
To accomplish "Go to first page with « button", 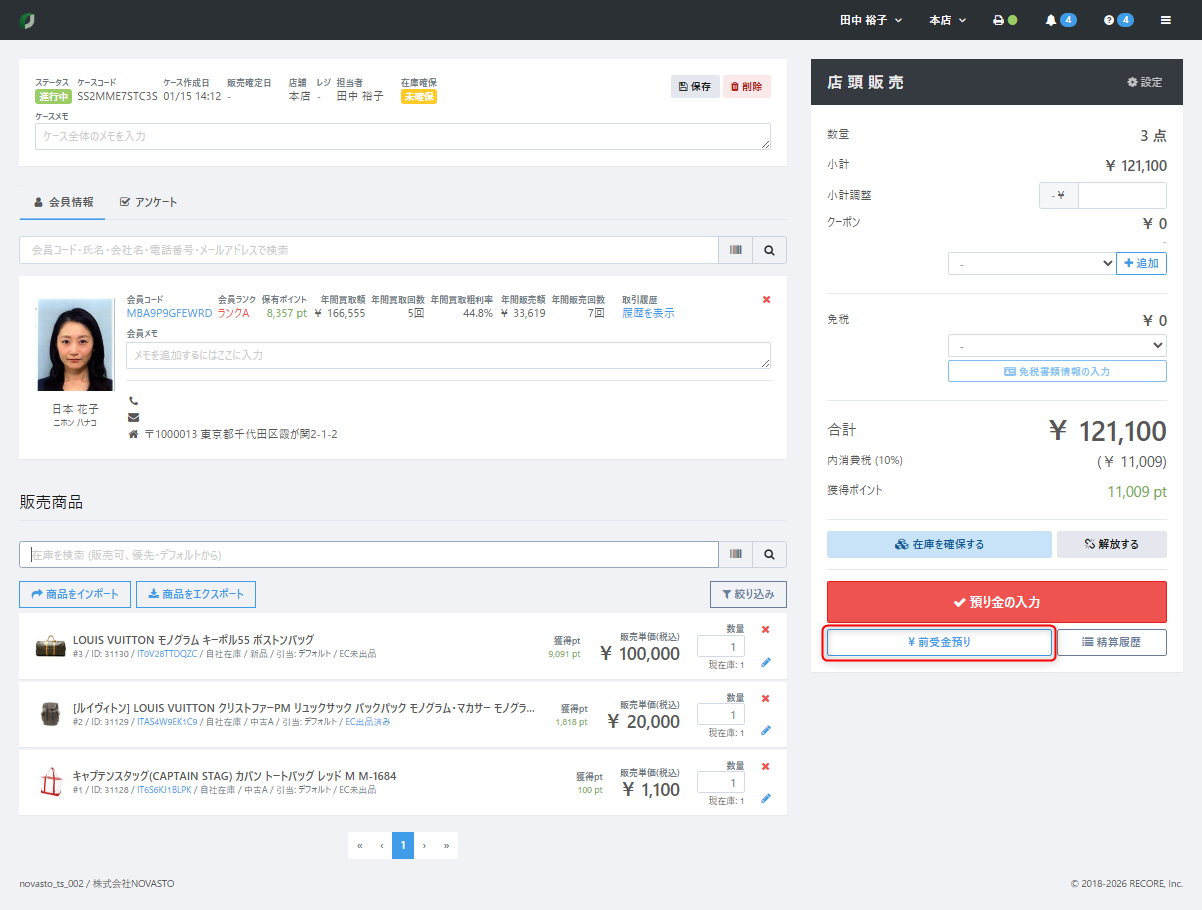I will [x=359, y=845].
